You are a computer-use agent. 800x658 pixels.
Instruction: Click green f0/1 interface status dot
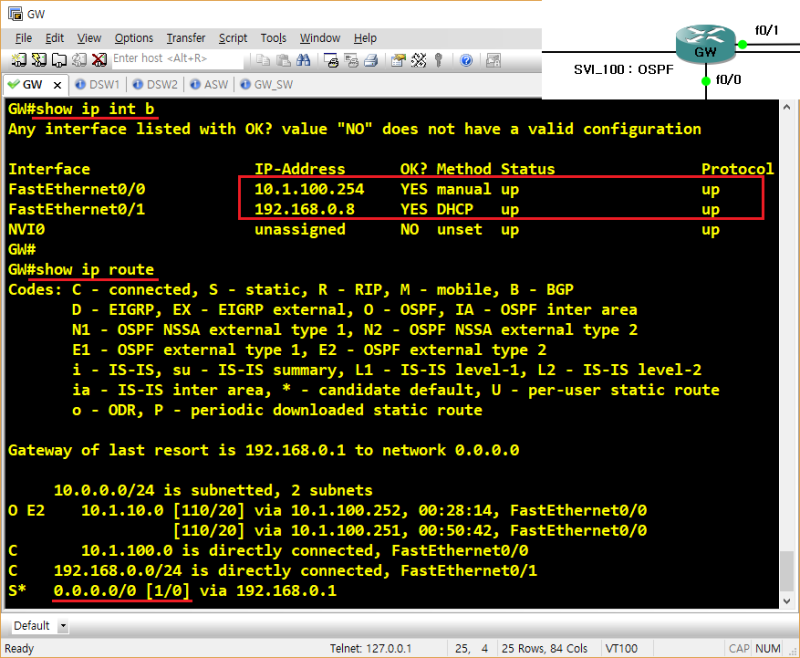[743, 44]
